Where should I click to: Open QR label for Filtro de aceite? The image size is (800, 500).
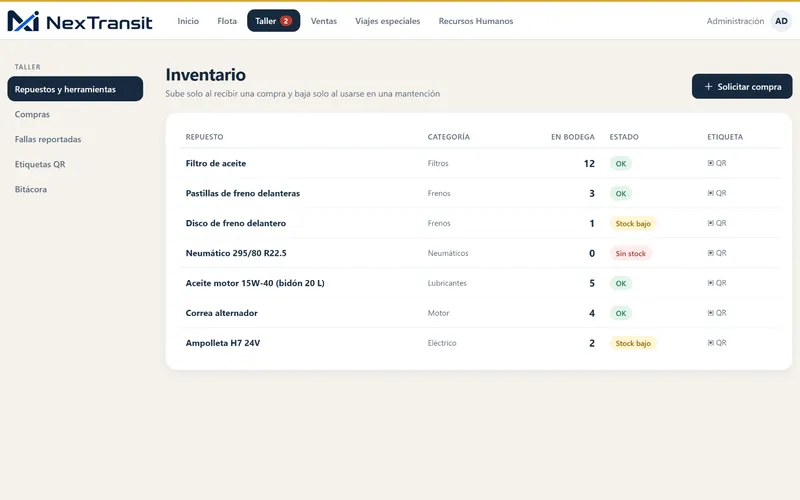[x=717, y=163]
